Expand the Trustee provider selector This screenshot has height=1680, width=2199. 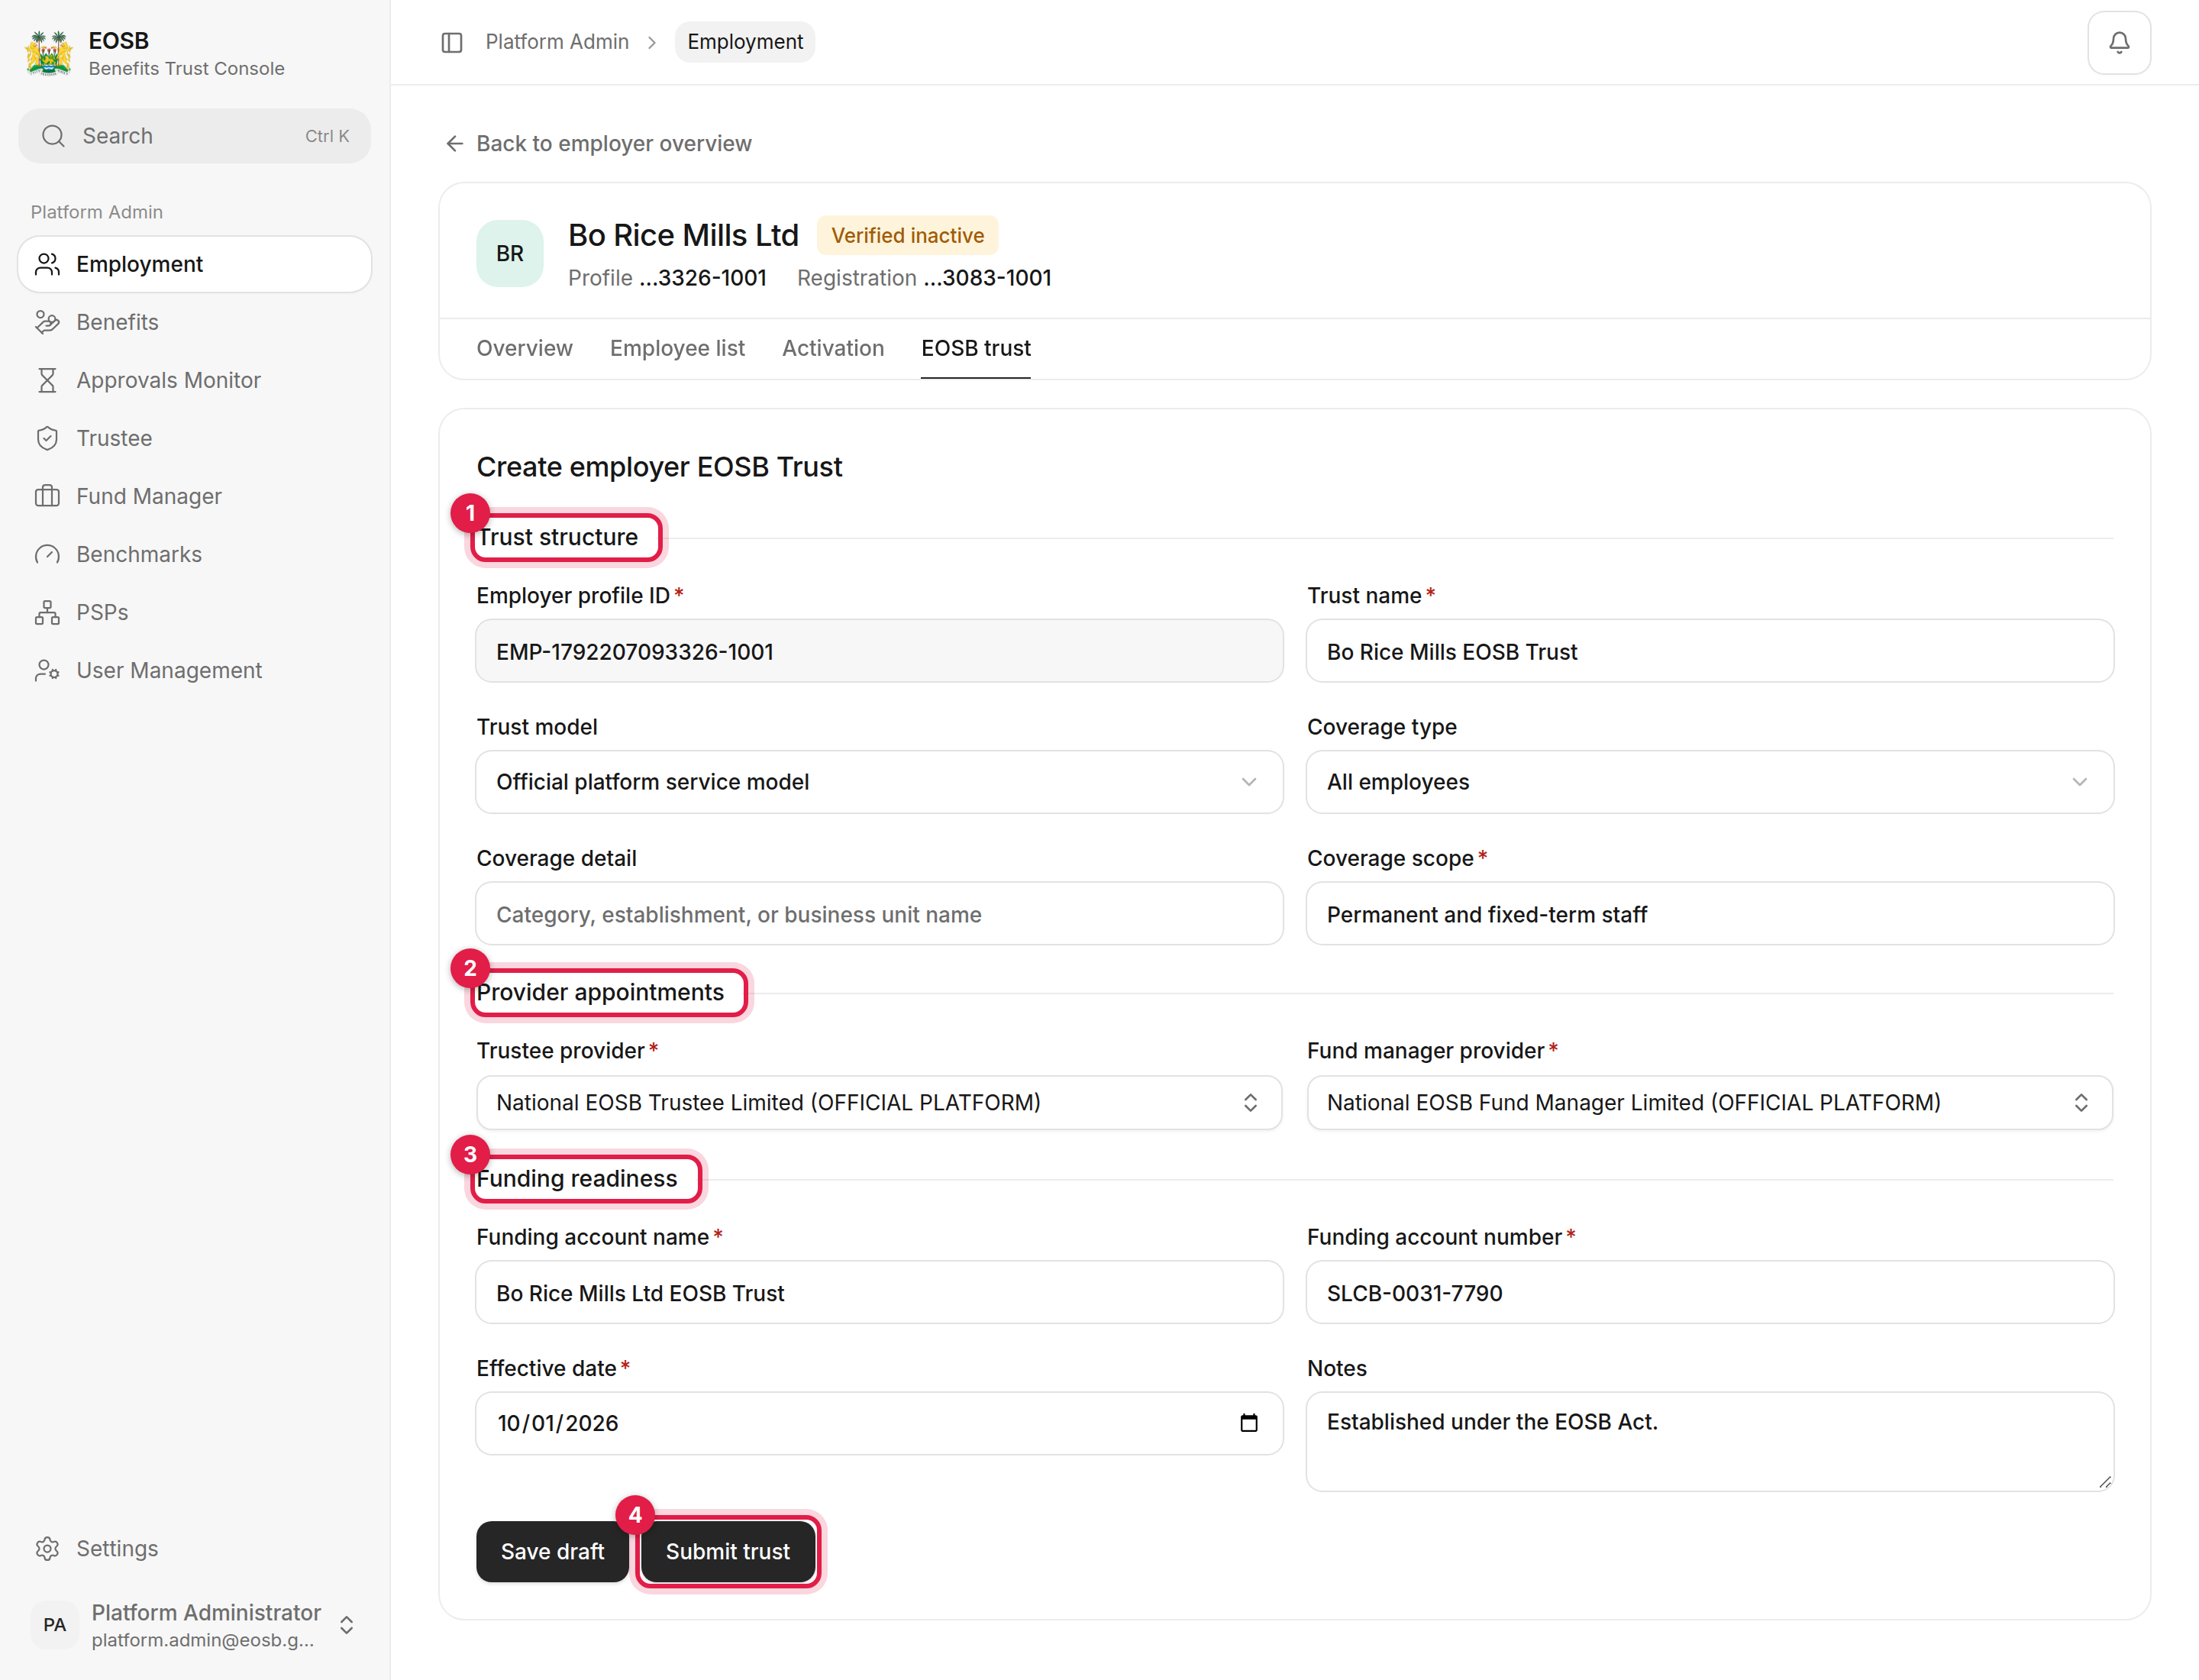[879, 1102]
